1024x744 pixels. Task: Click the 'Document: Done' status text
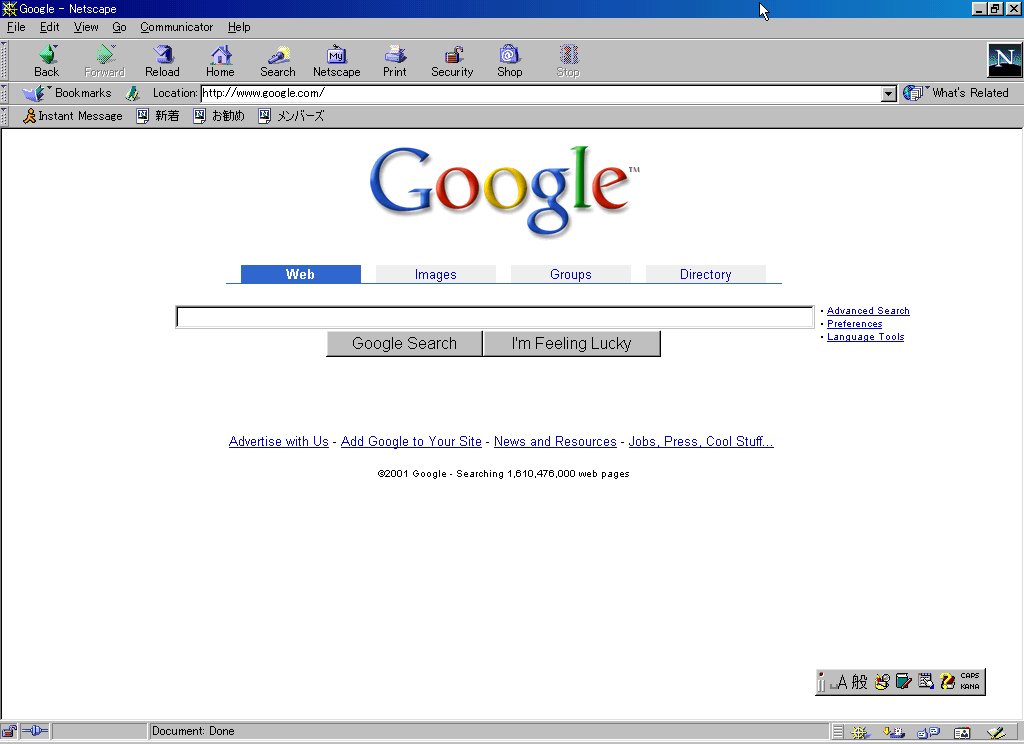(193, 731)
